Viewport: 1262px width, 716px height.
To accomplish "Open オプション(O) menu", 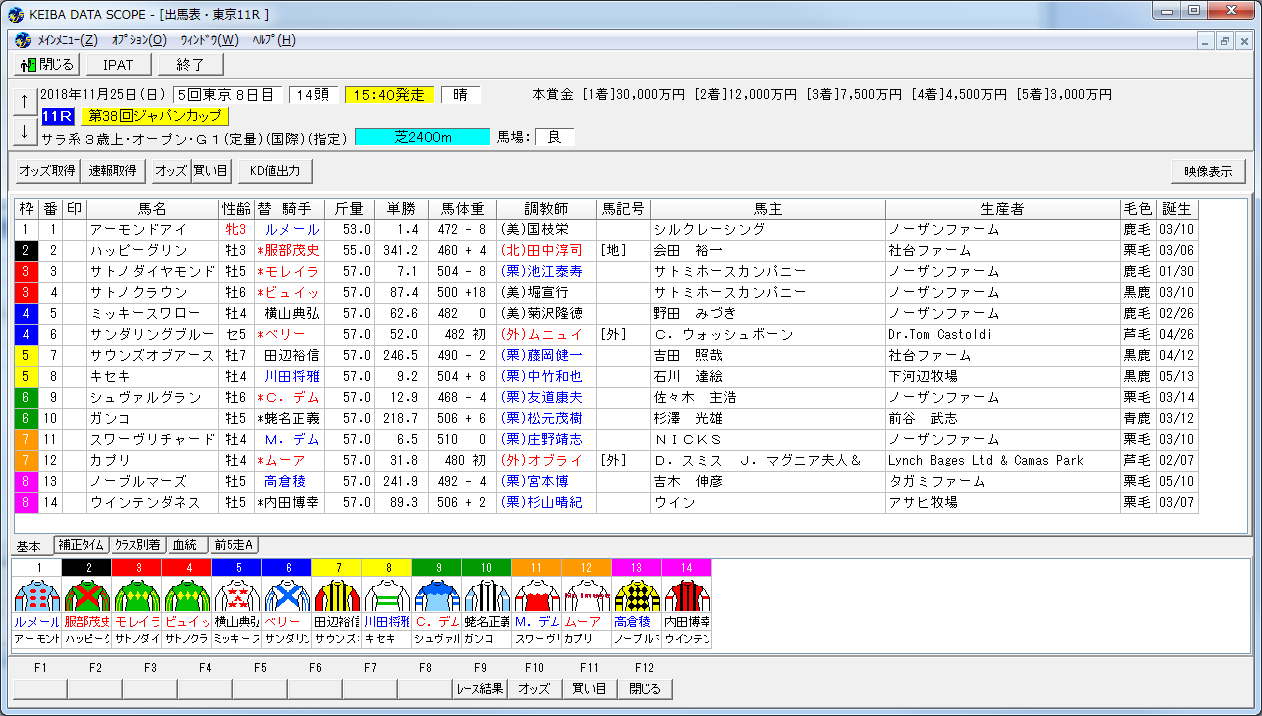I will 139,40.
